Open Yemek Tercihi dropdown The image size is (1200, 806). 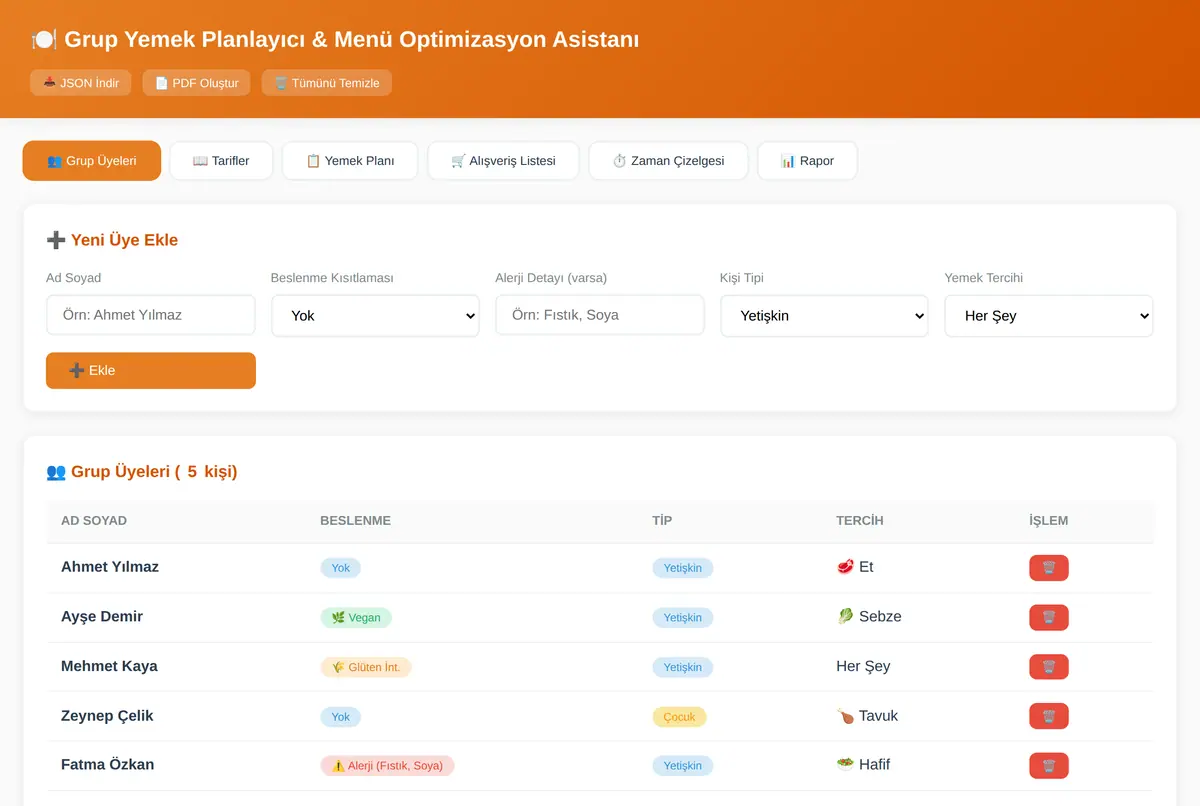(1049, 315)
